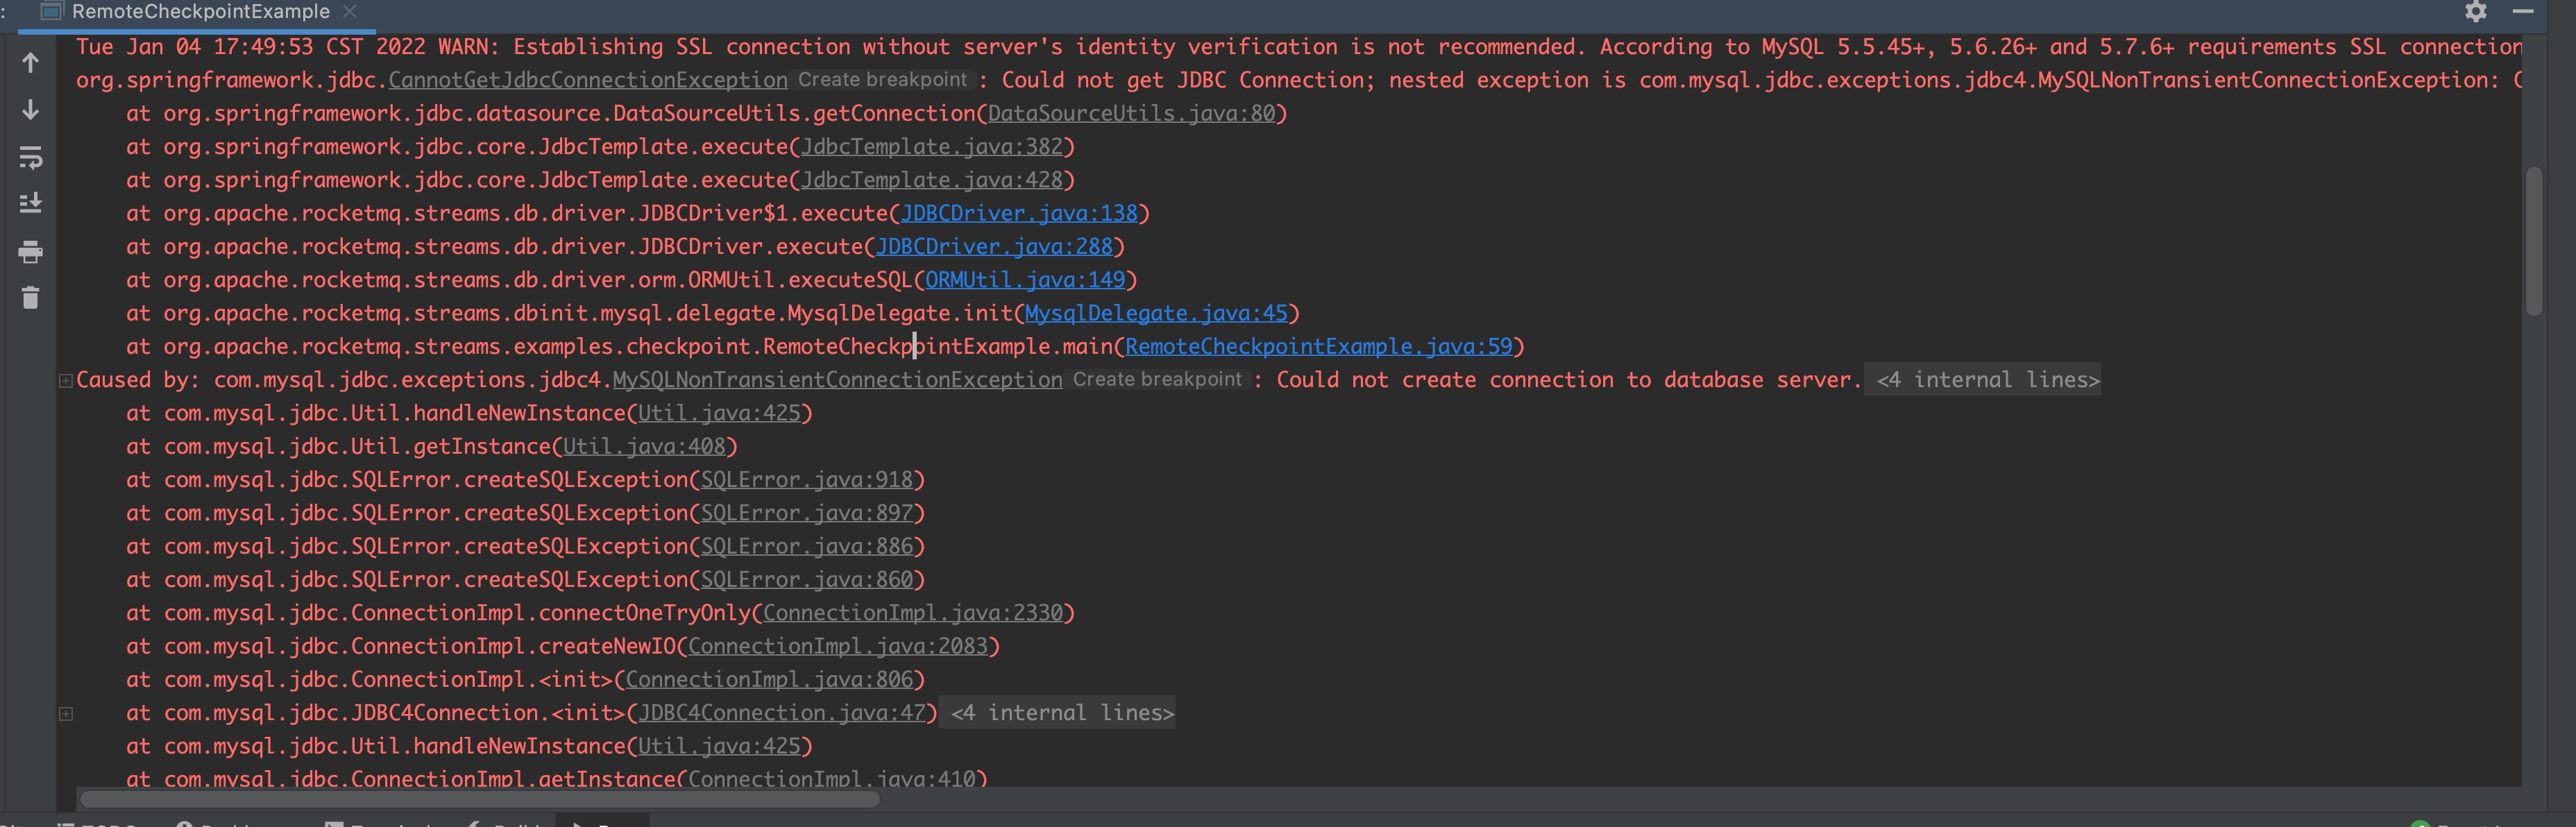Open the run panel's gear settings
Screen dimensions: 2576x827
click(x=2475, y=12)
